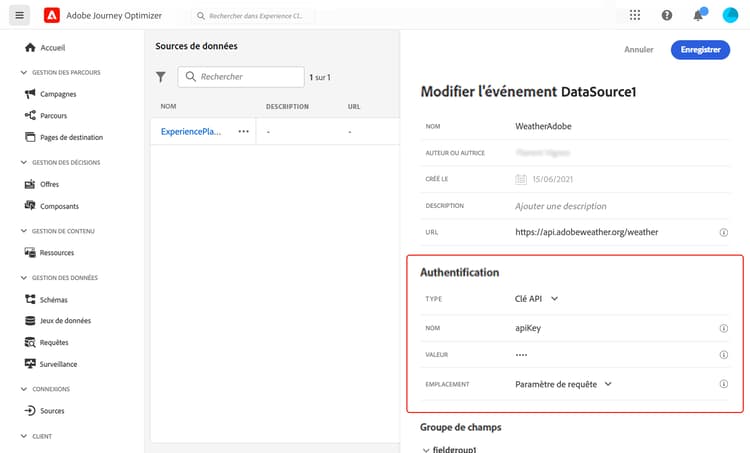Focus the Rechercher data sources field

(x=241, y=77)
